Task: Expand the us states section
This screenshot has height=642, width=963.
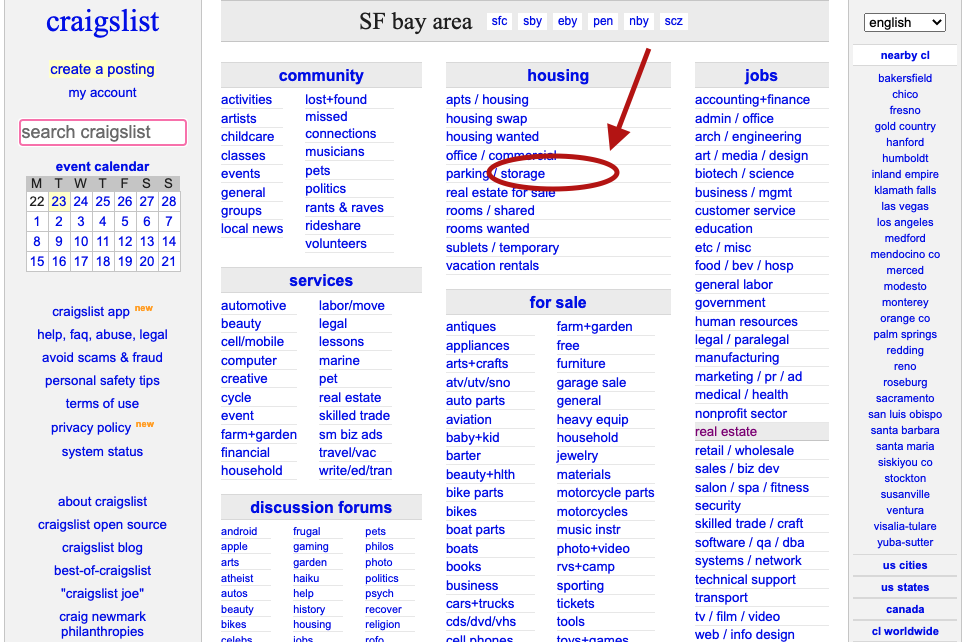Action: pyautogui.click(x=905, y=588)
